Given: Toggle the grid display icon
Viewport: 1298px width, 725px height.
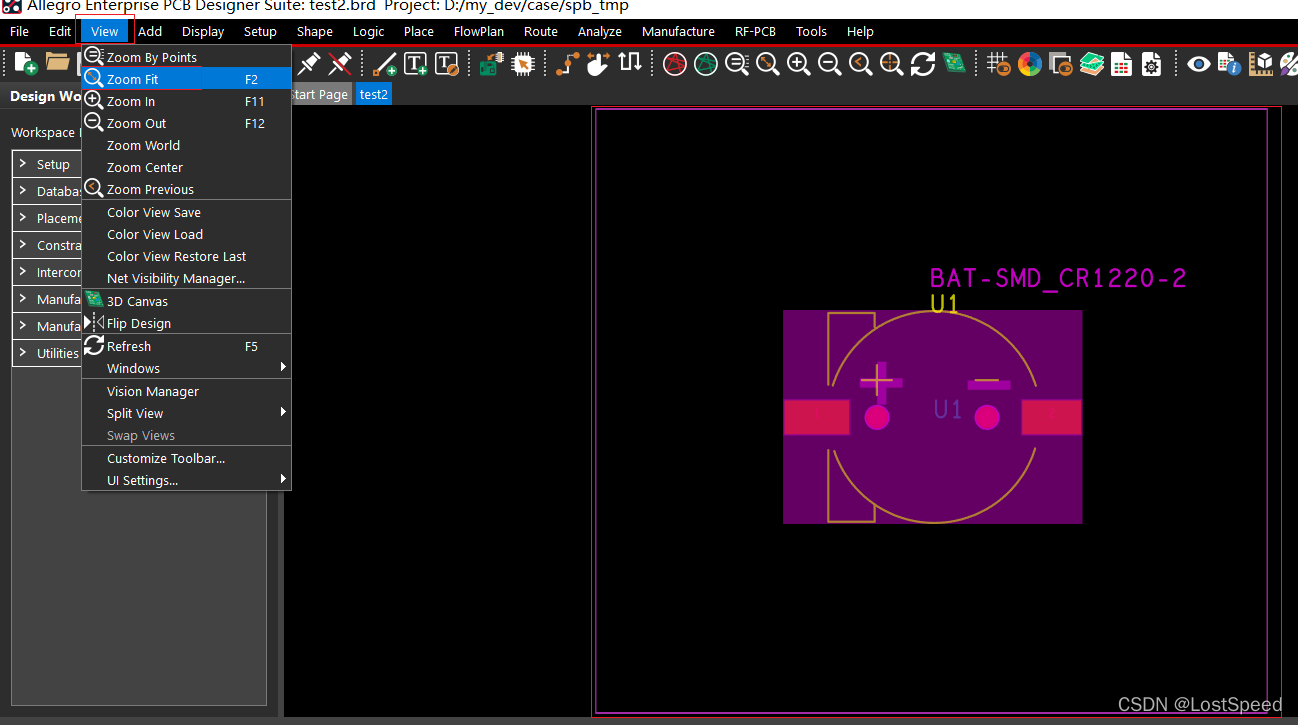Looking at the screenshot, I should (x=998, y=64).
